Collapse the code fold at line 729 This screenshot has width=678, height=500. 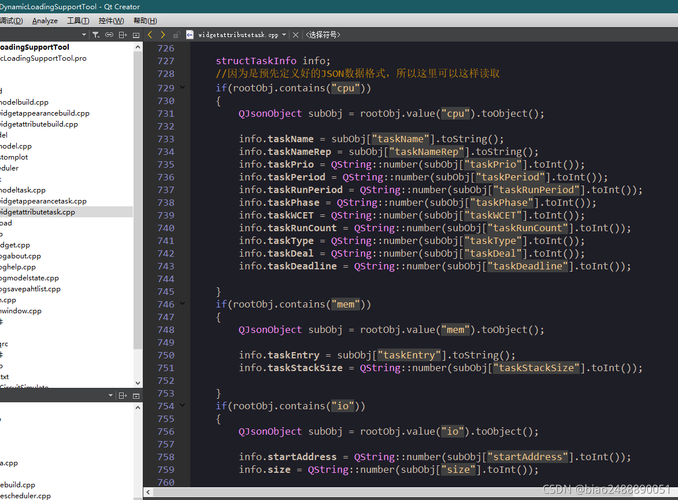coord(182,87)
